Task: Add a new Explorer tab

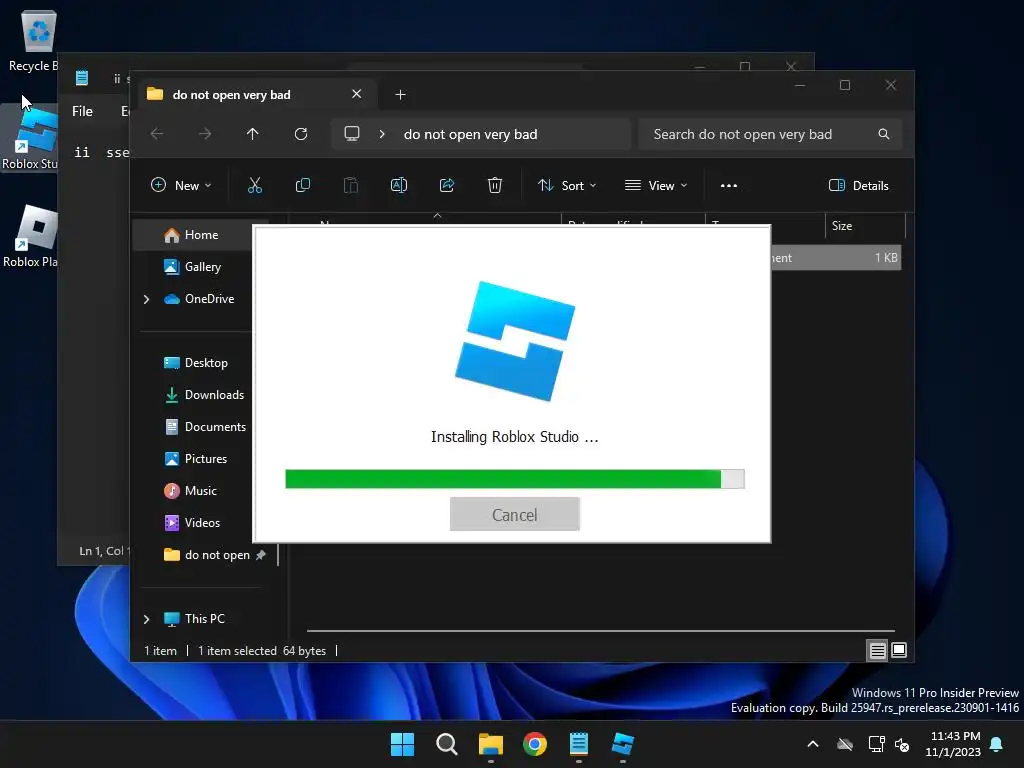Action: click(x=400, y=95)
